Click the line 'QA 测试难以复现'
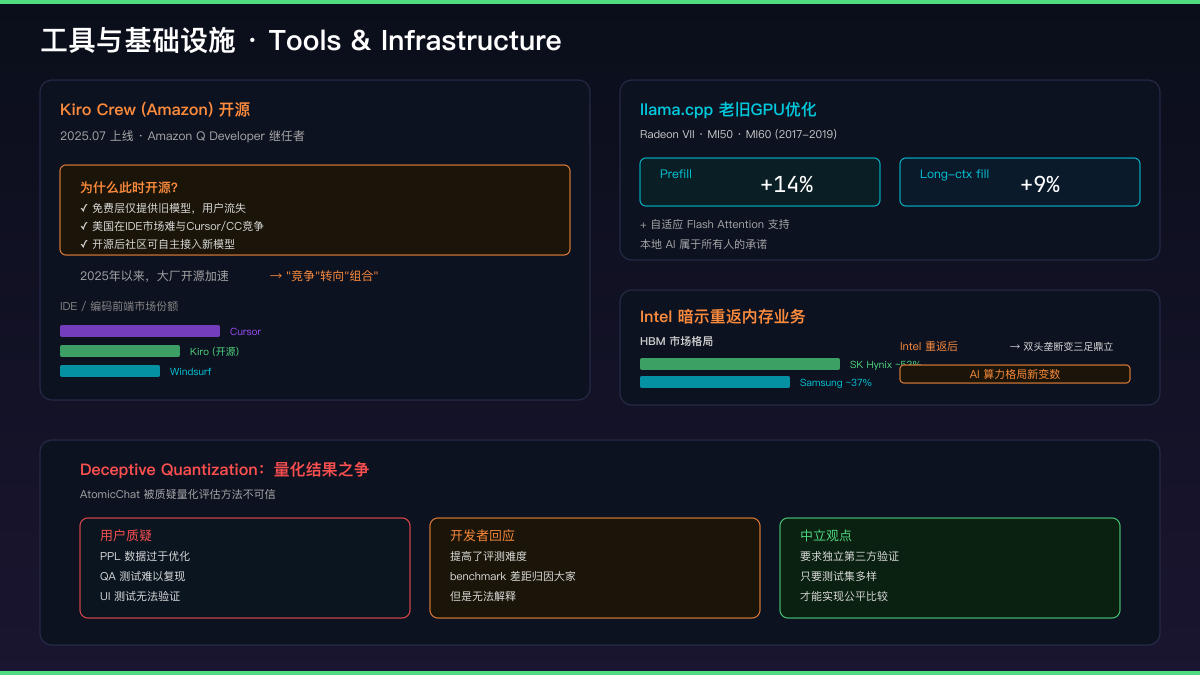1200x675 pixels. pyautogui.click(x=142, y=576)
